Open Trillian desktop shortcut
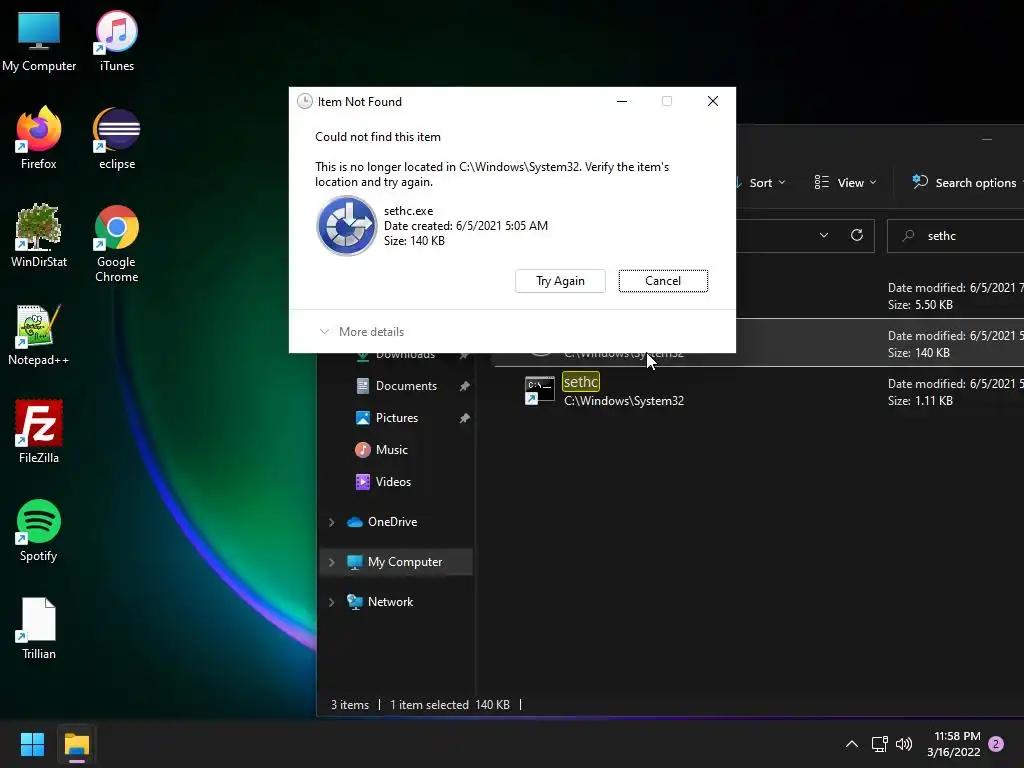Viewport: 1024px width, 768px height. click(39, 628)
